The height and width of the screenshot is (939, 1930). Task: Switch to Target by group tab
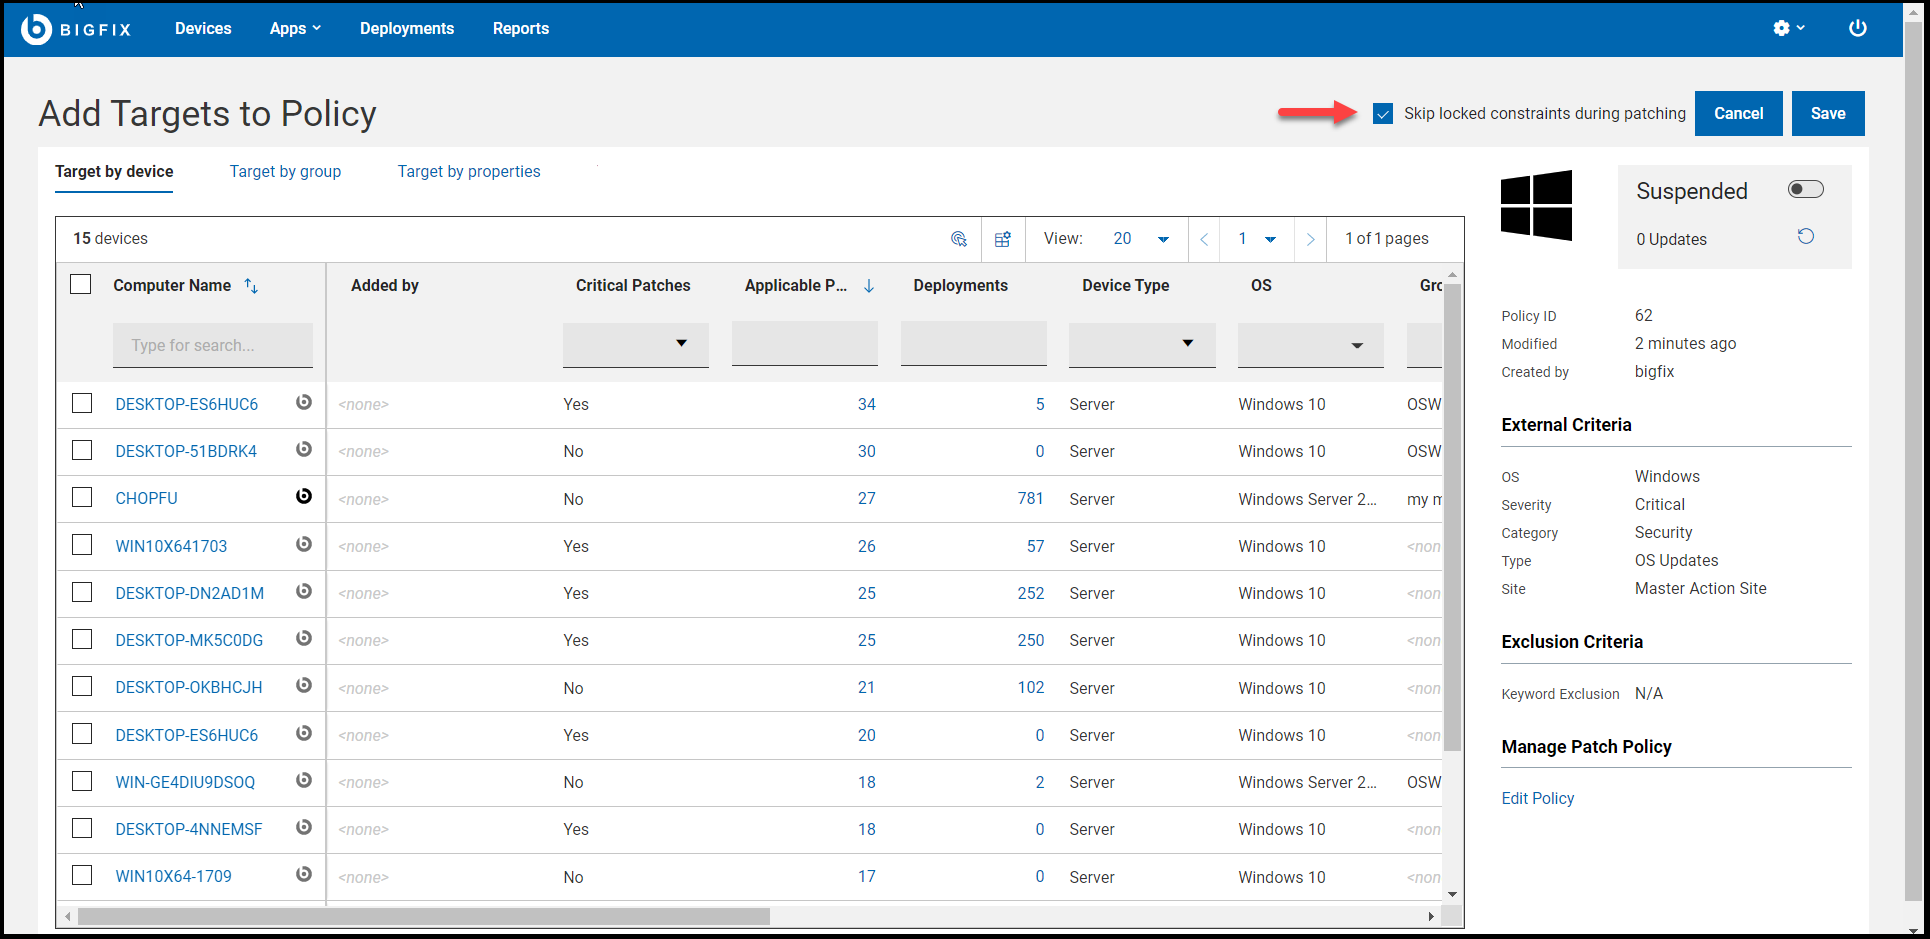[x=285, y=172]
